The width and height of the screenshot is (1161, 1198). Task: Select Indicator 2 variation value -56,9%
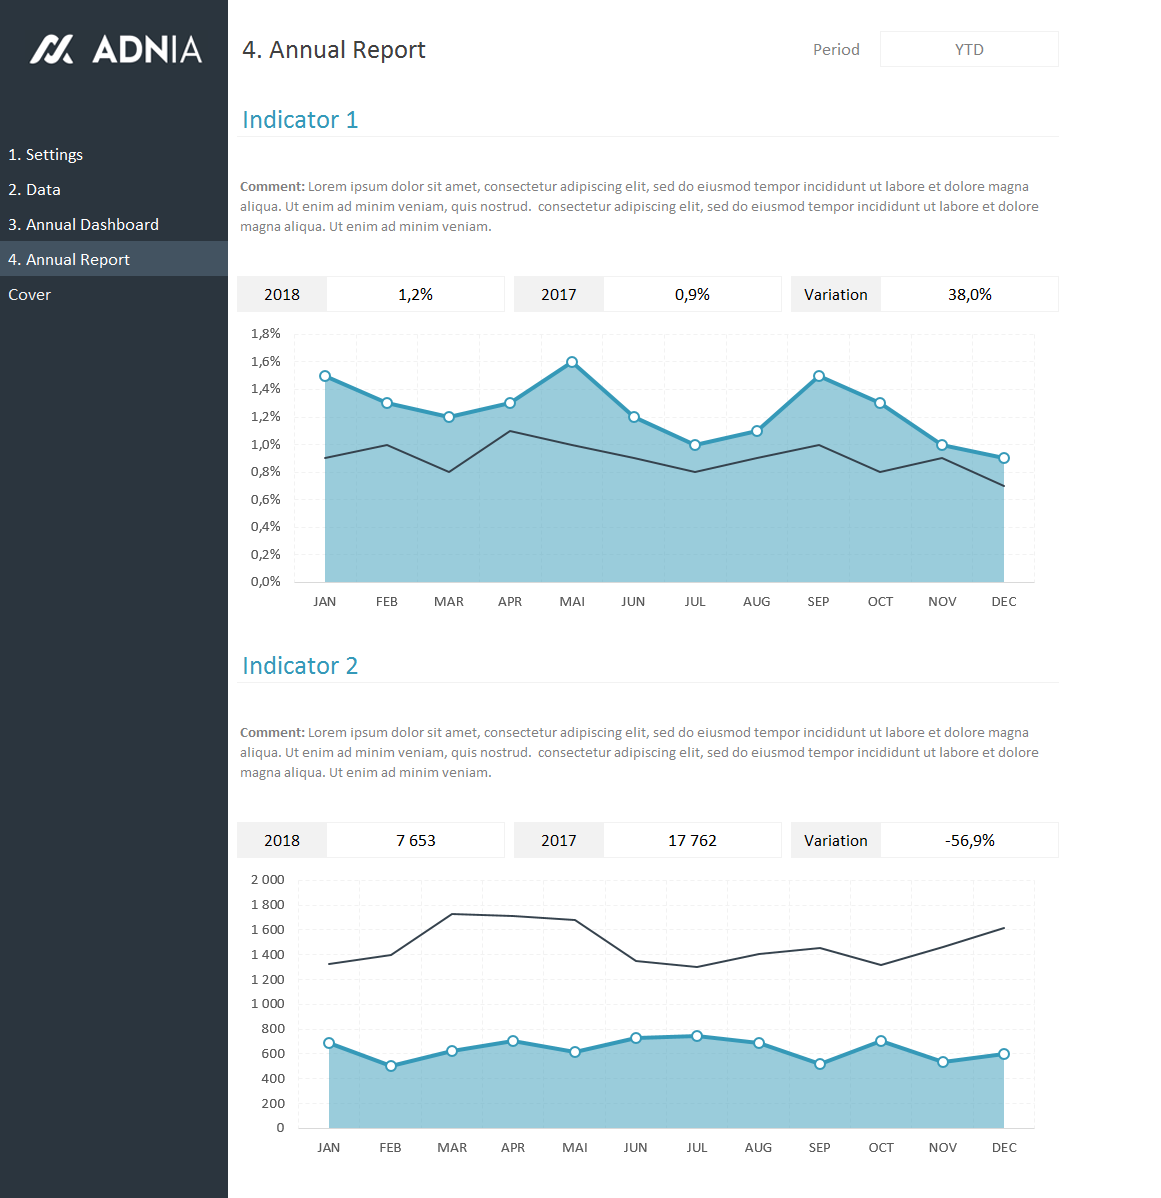tap(969, 841)
